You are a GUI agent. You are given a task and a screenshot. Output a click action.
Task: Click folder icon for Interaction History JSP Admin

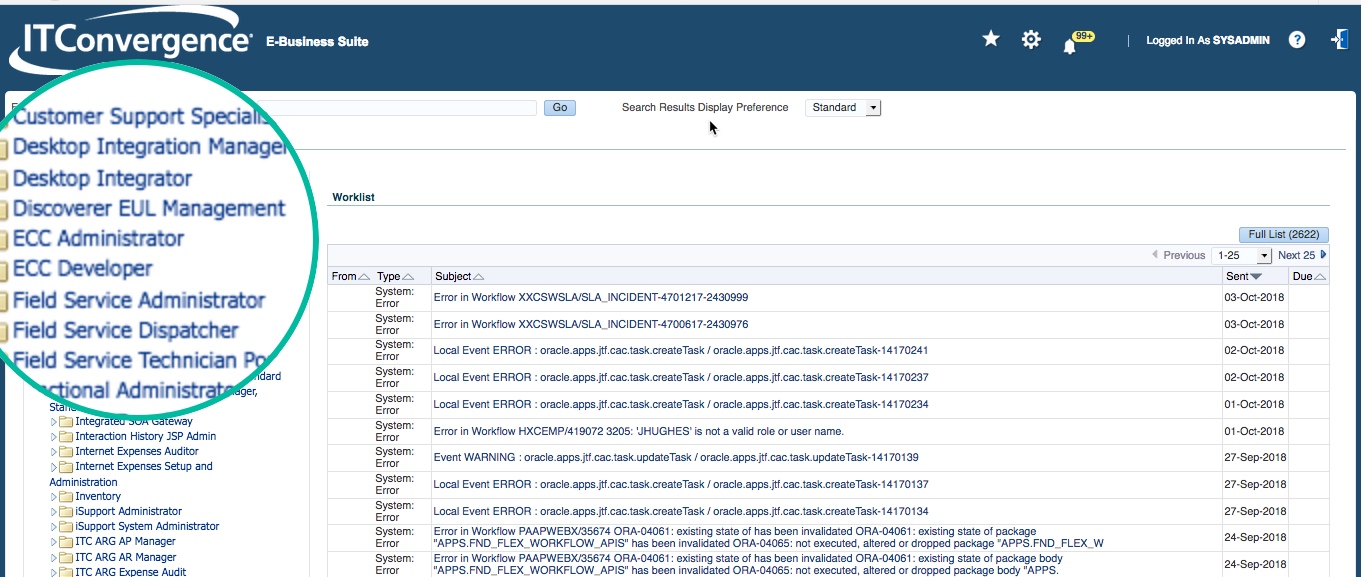click(66, 437)
